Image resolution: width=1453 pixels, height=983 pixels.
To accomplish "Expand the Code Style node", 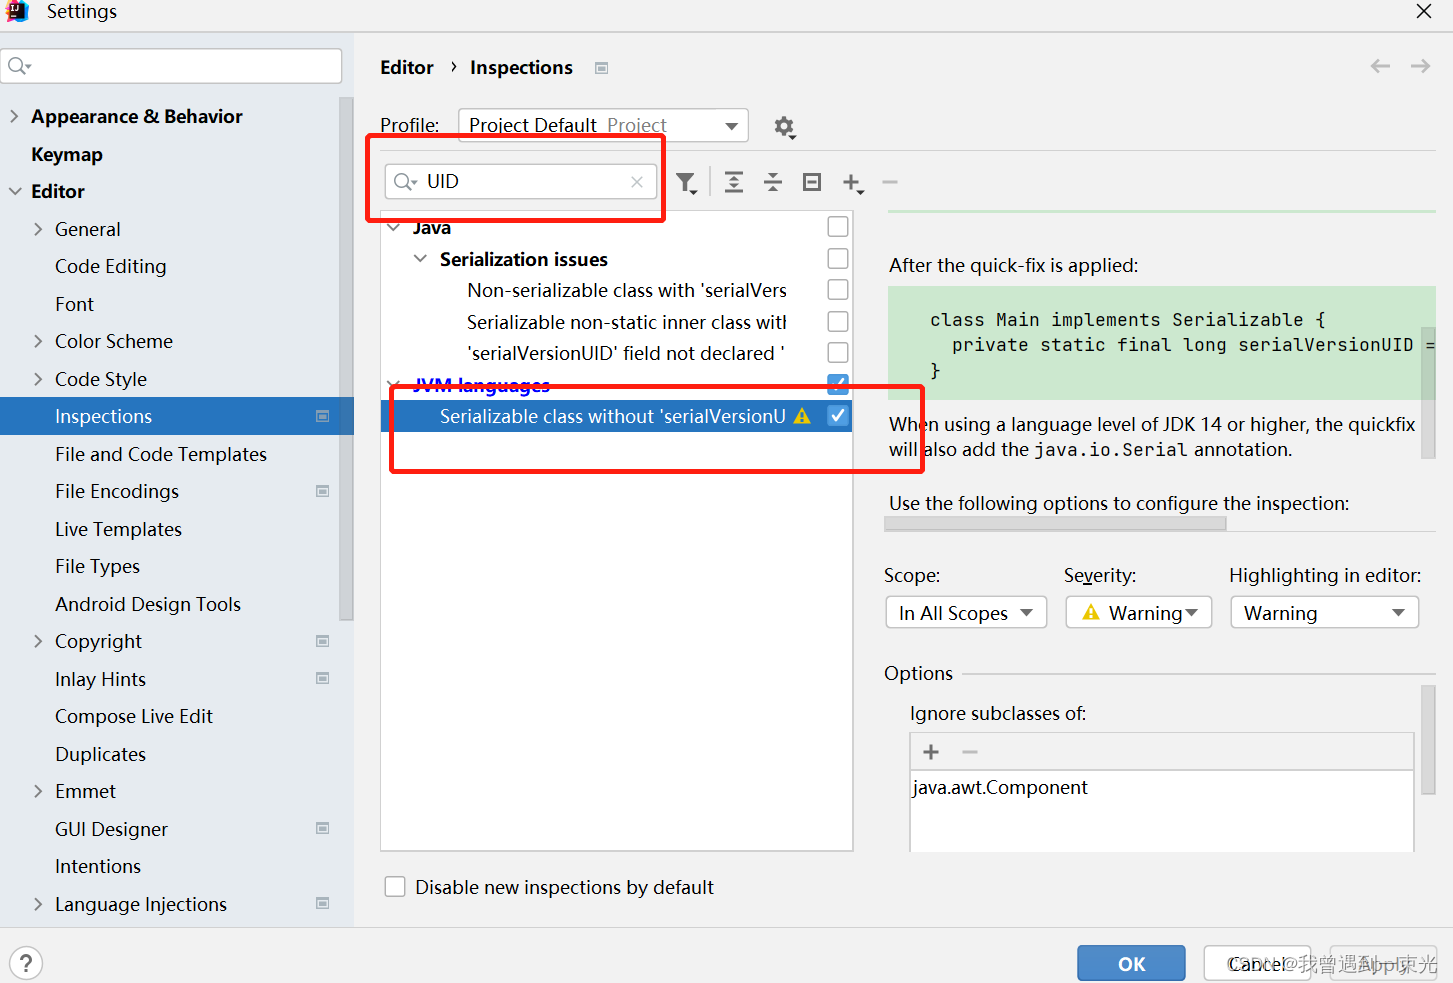I will [x=38, y=379].
